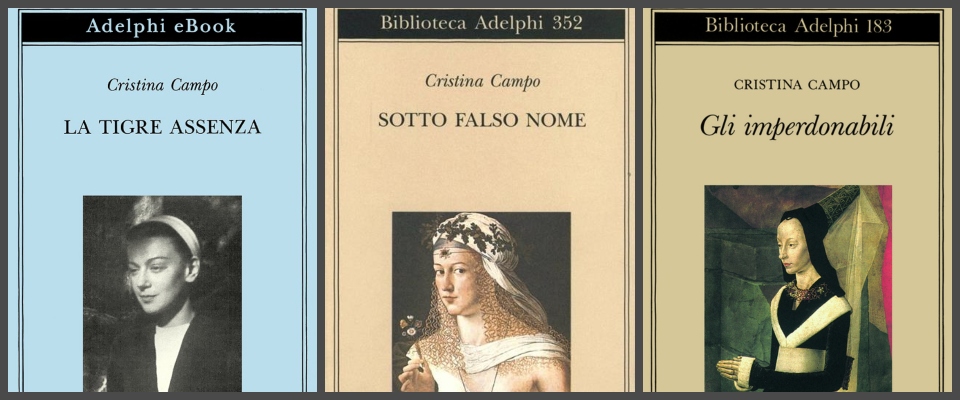Image resolution: width=960 pixels, height=400 pixels.
Task: Click the leafy turban in middle portrait
Action: [x=475, y=237]
